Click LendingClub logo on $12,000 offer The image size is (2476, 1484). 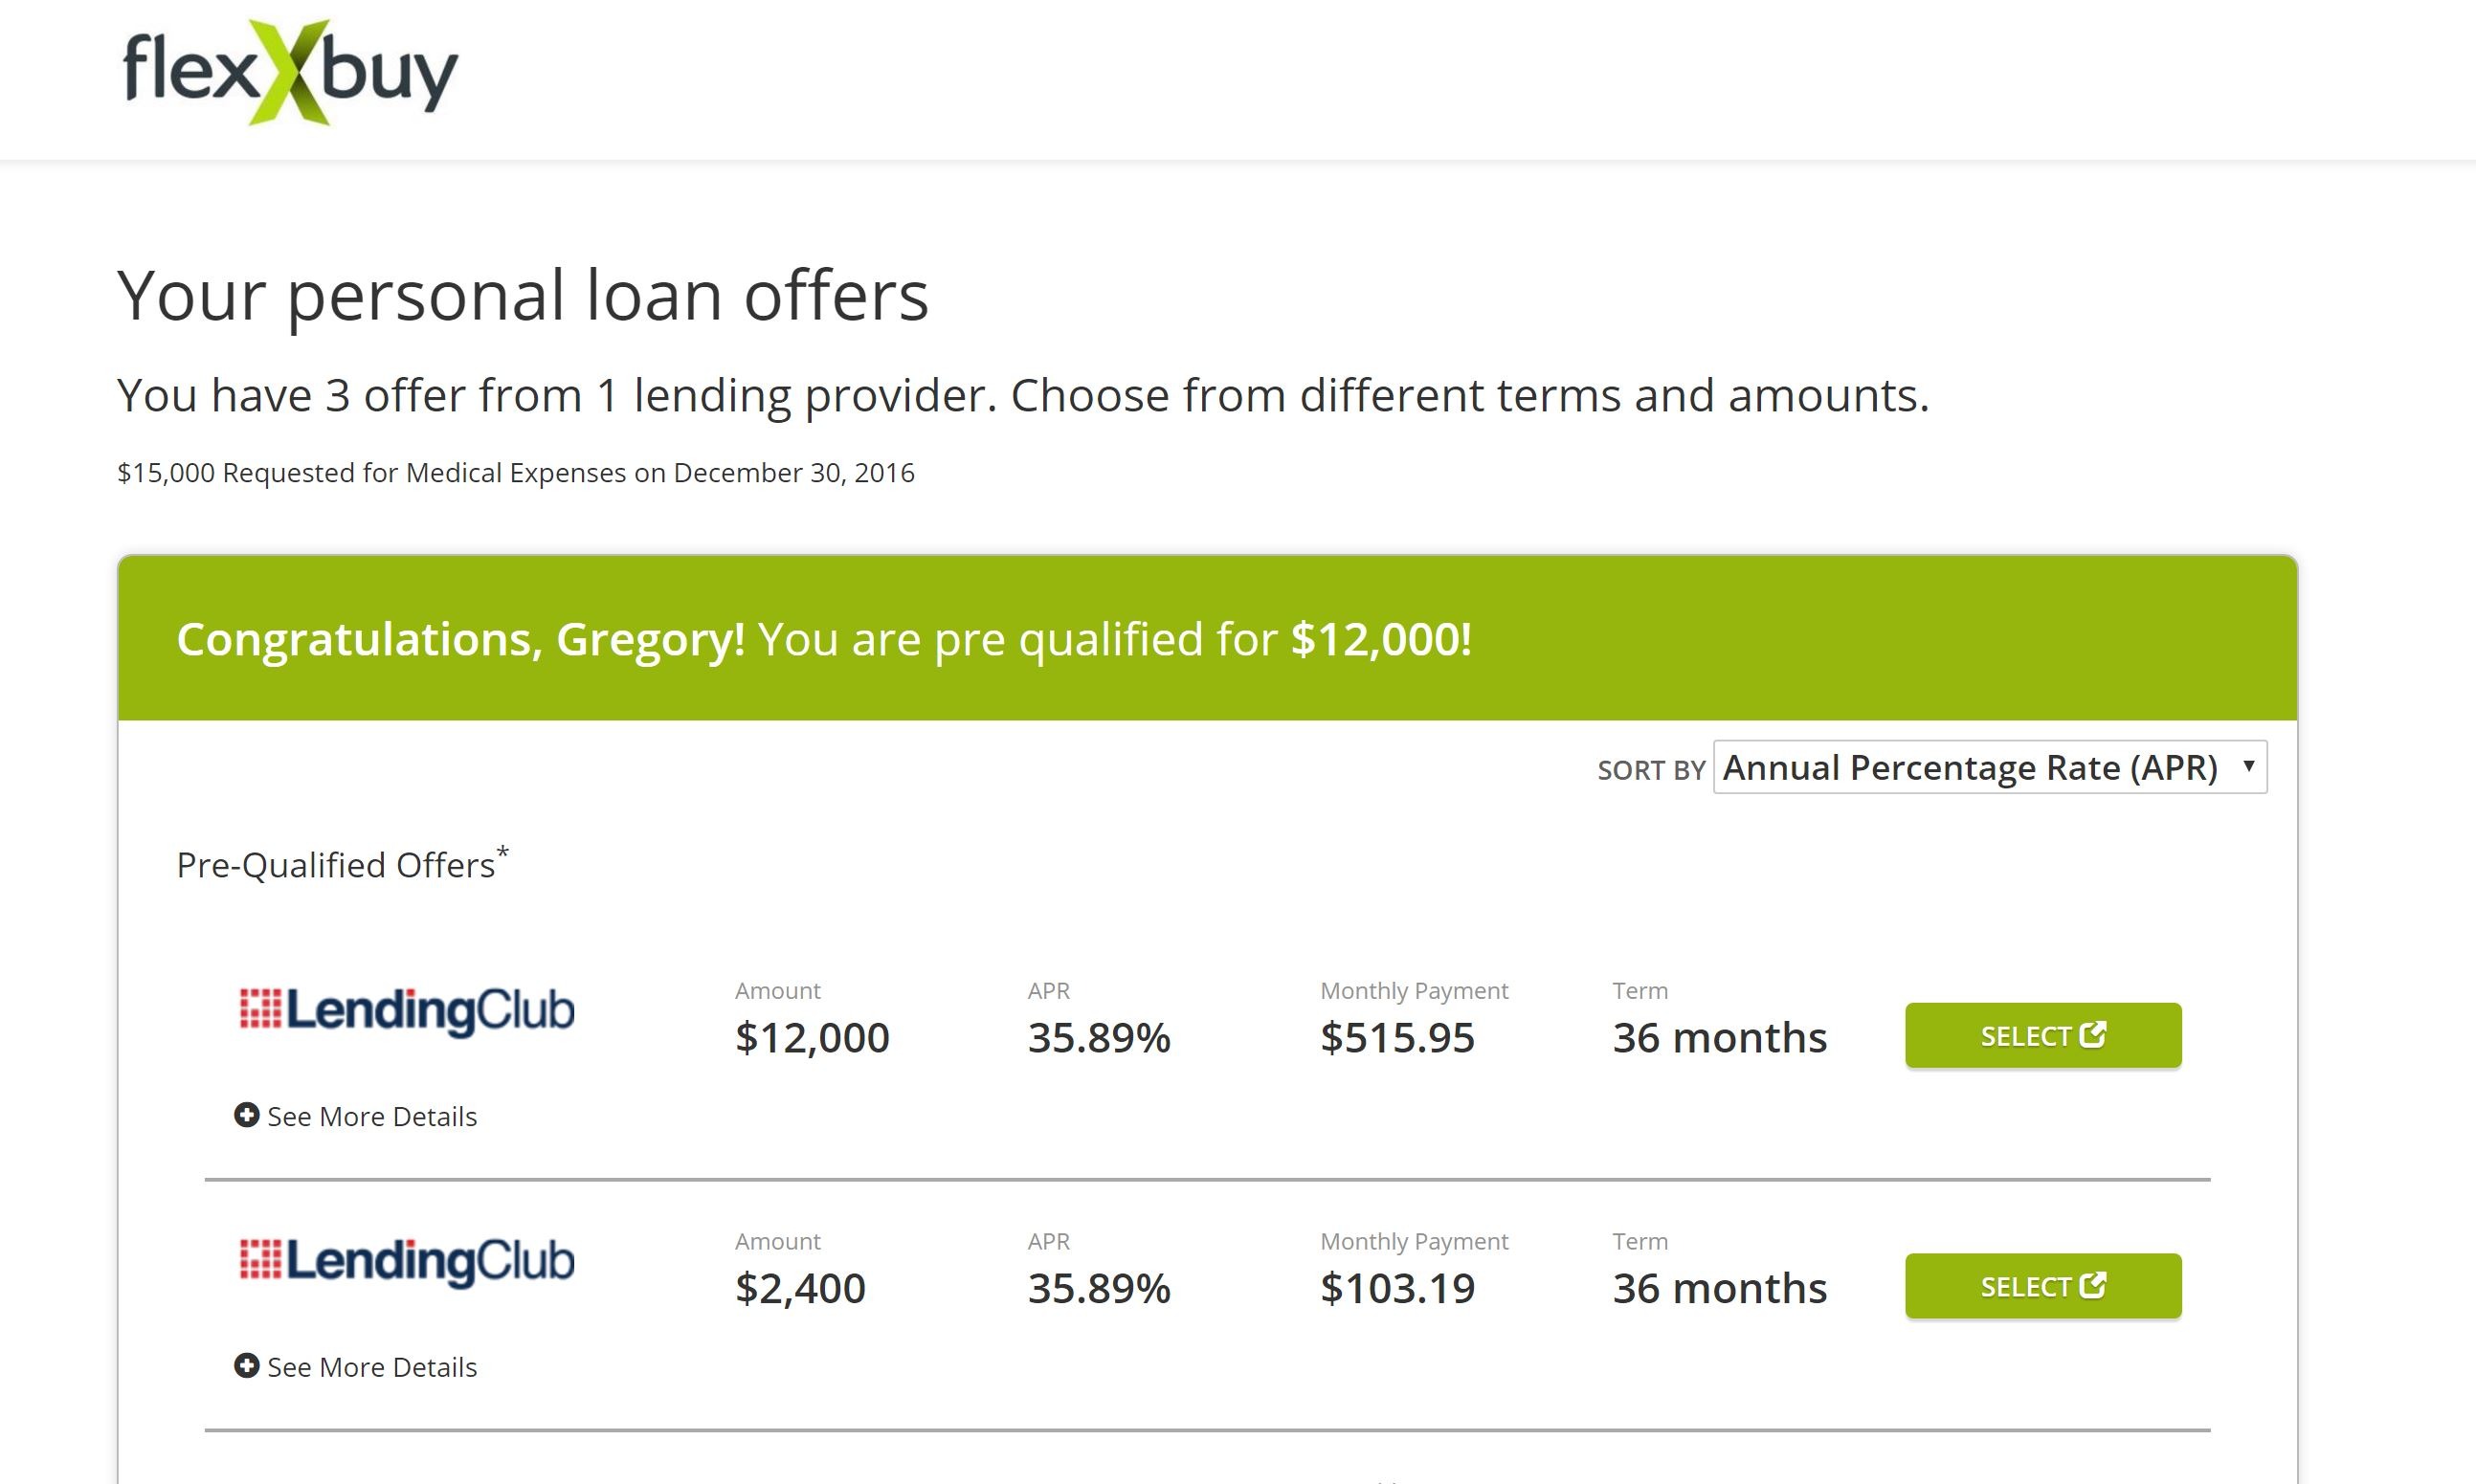(x=407, y=1010)
